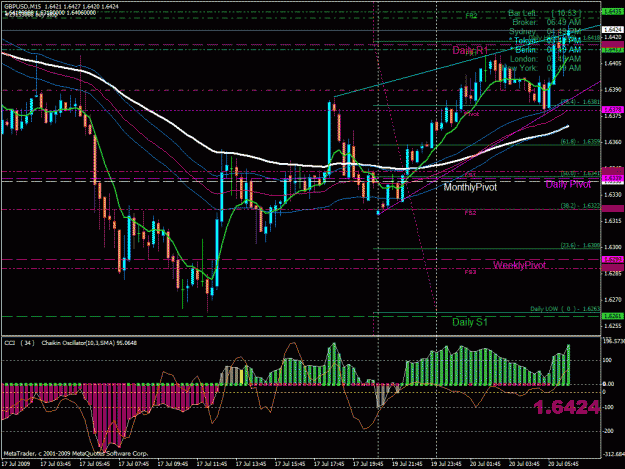Click the '17 Jul 07:45' time axis label
The height and width of the screenshot is (469, 625).
point(134,464)
